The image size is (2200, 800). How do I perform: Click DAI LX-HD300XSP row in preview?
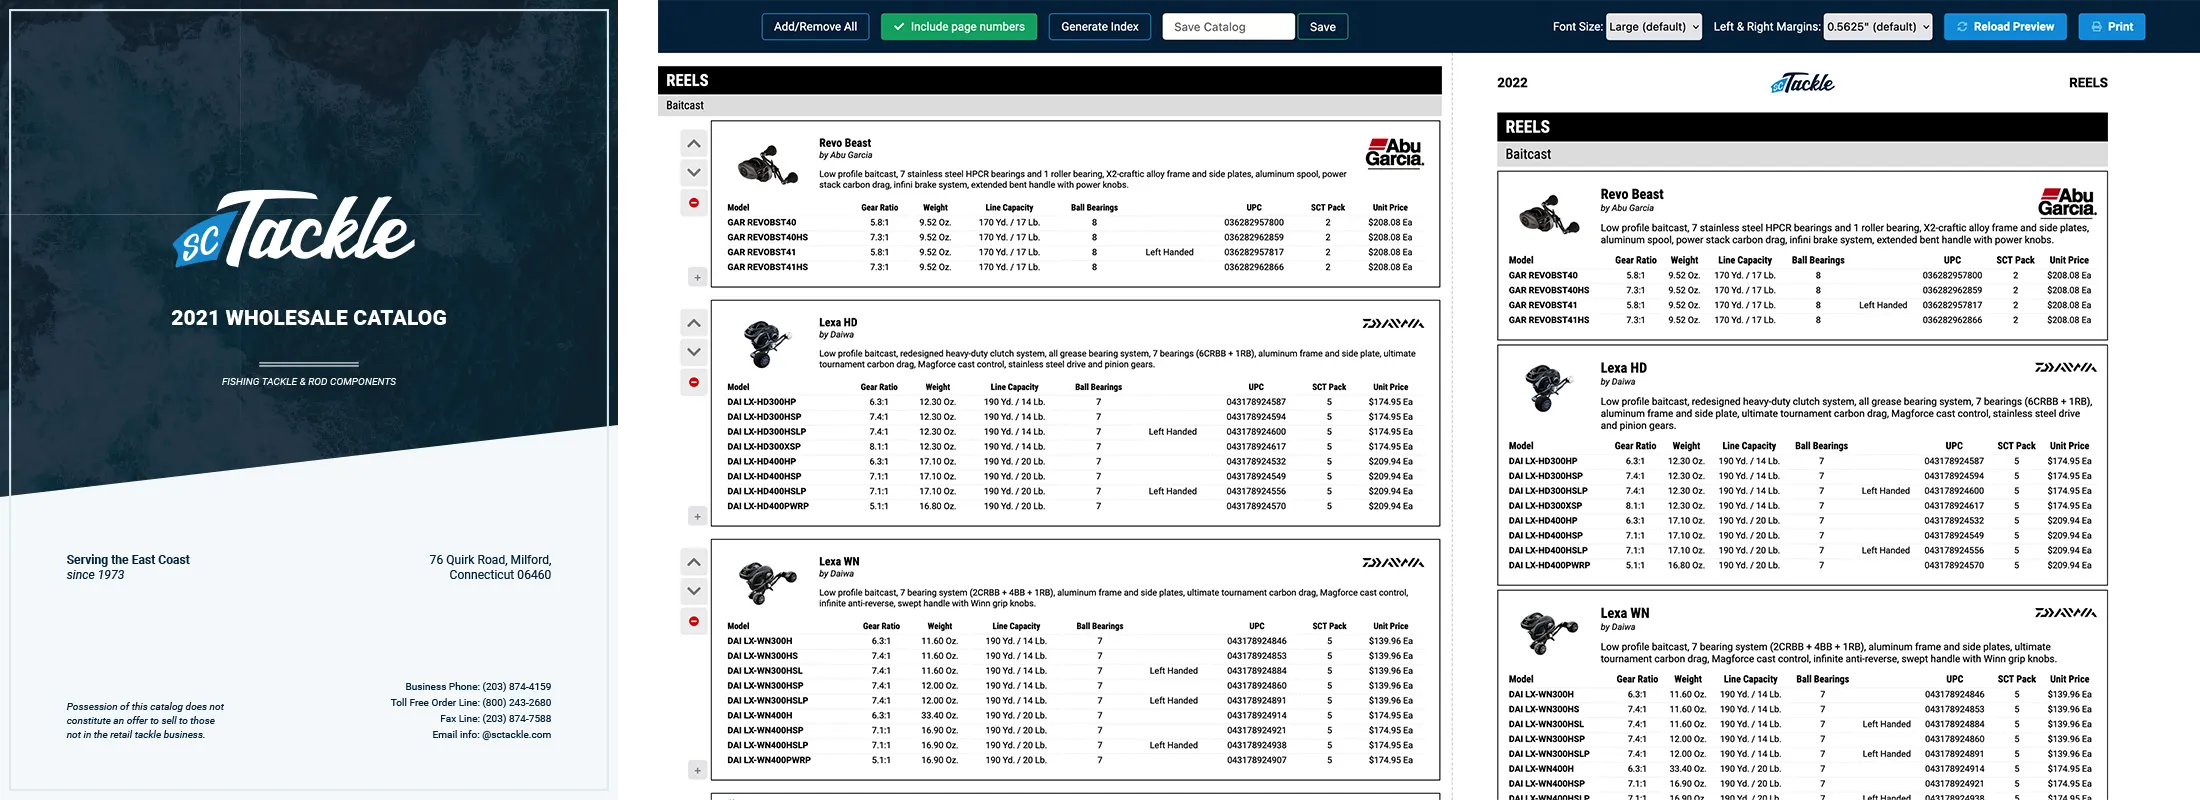pyautogui.click(x=1800, y=506)
